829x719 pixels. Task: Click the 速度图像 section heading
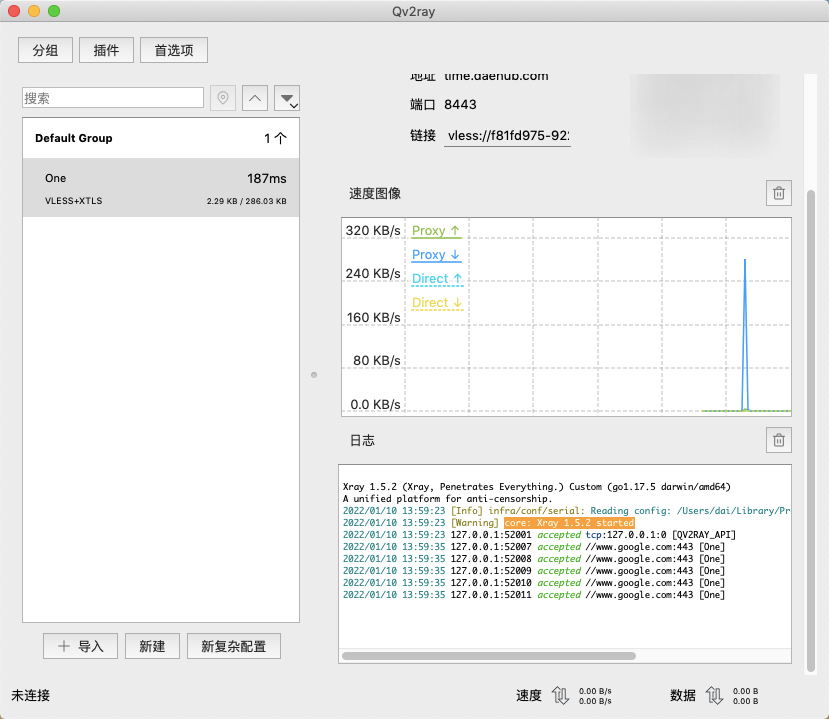click(375, 193)
